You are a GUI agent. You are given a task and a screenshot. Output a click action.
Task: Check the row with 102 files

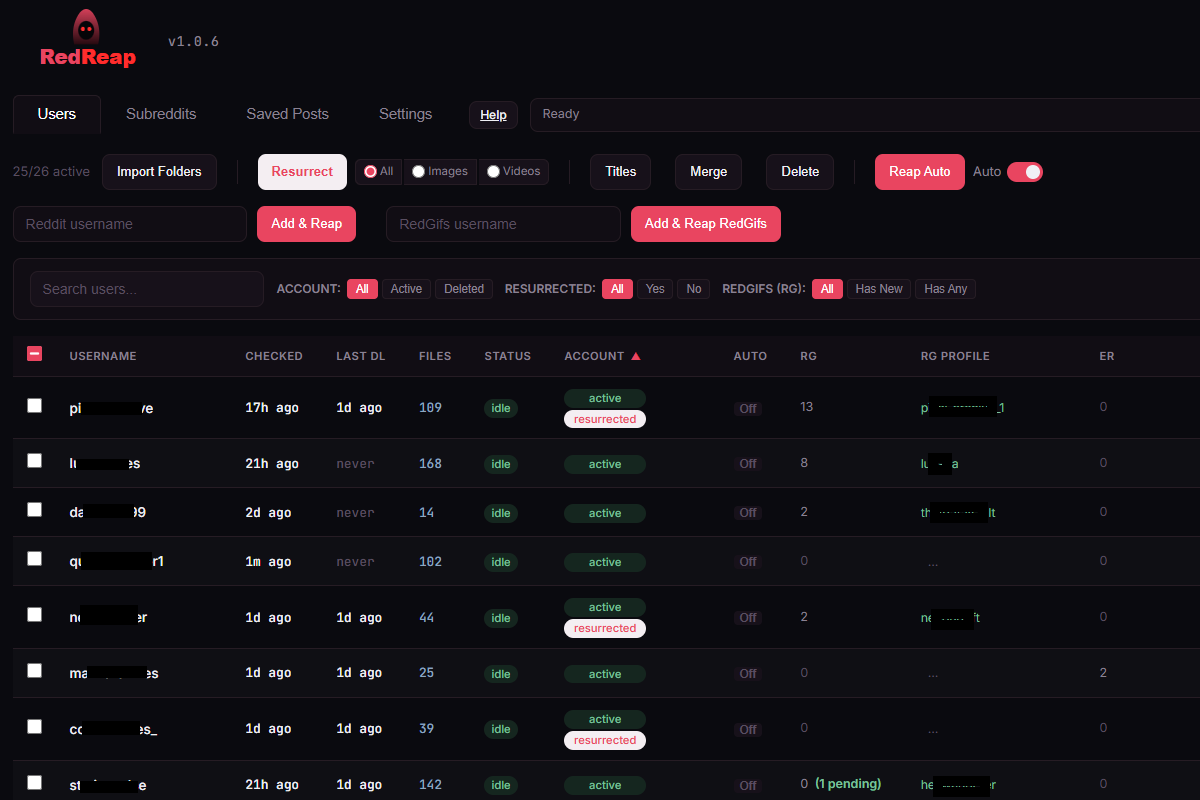pyautogui.click(x=35, y=559)
